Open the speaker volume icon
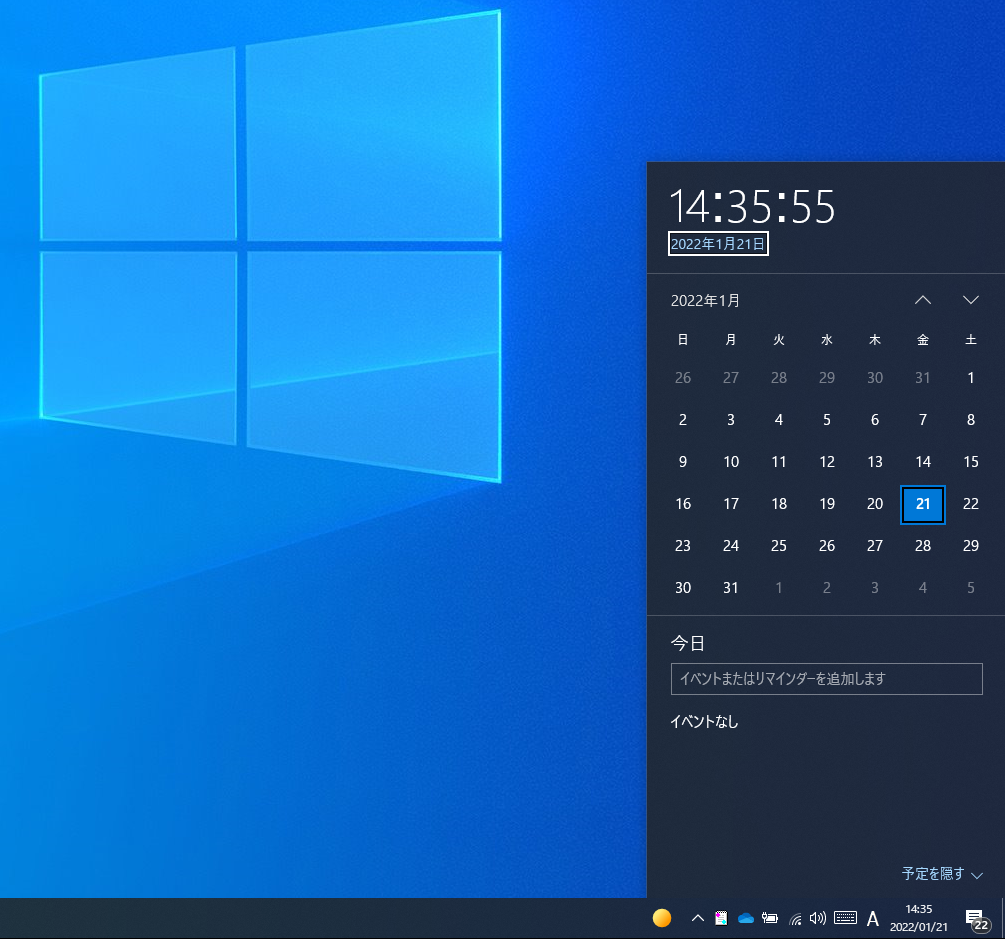The image size is (1005, 939). coord(818,918)
